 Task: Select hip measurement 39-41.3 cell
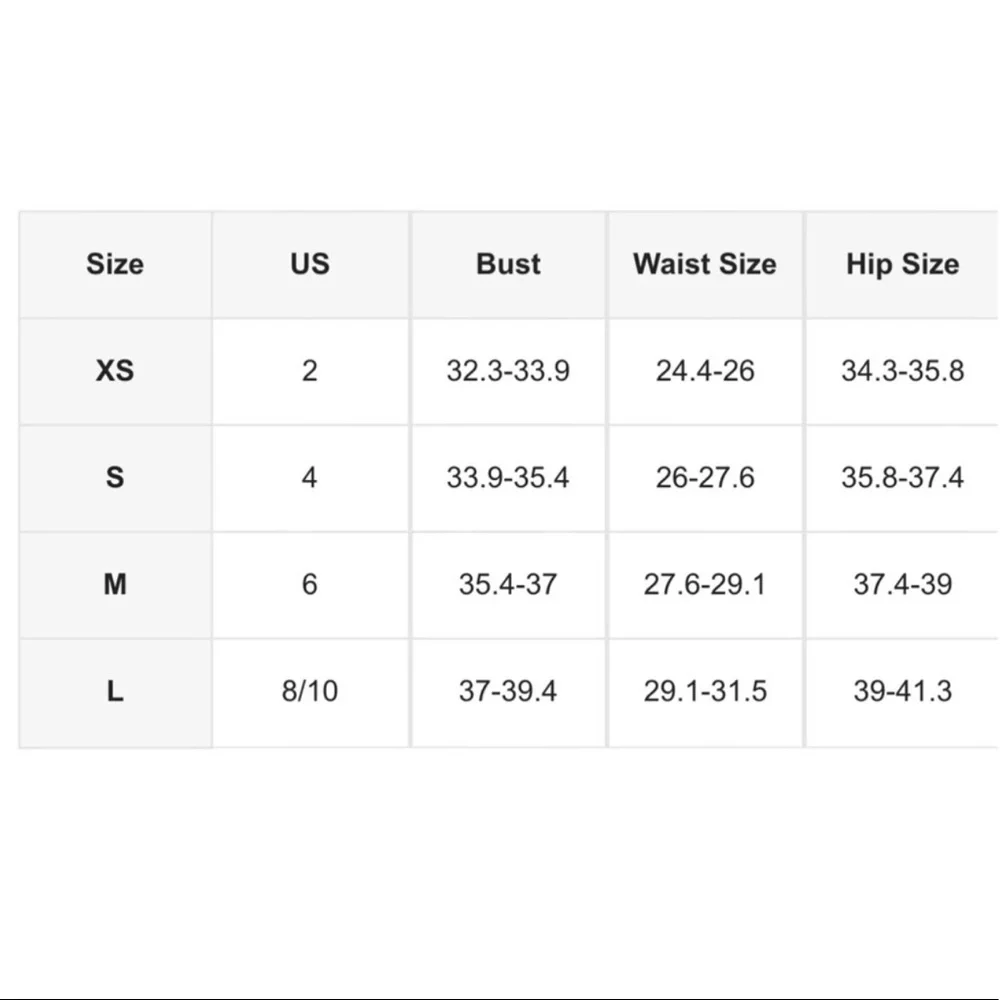(x=902, y=691)
